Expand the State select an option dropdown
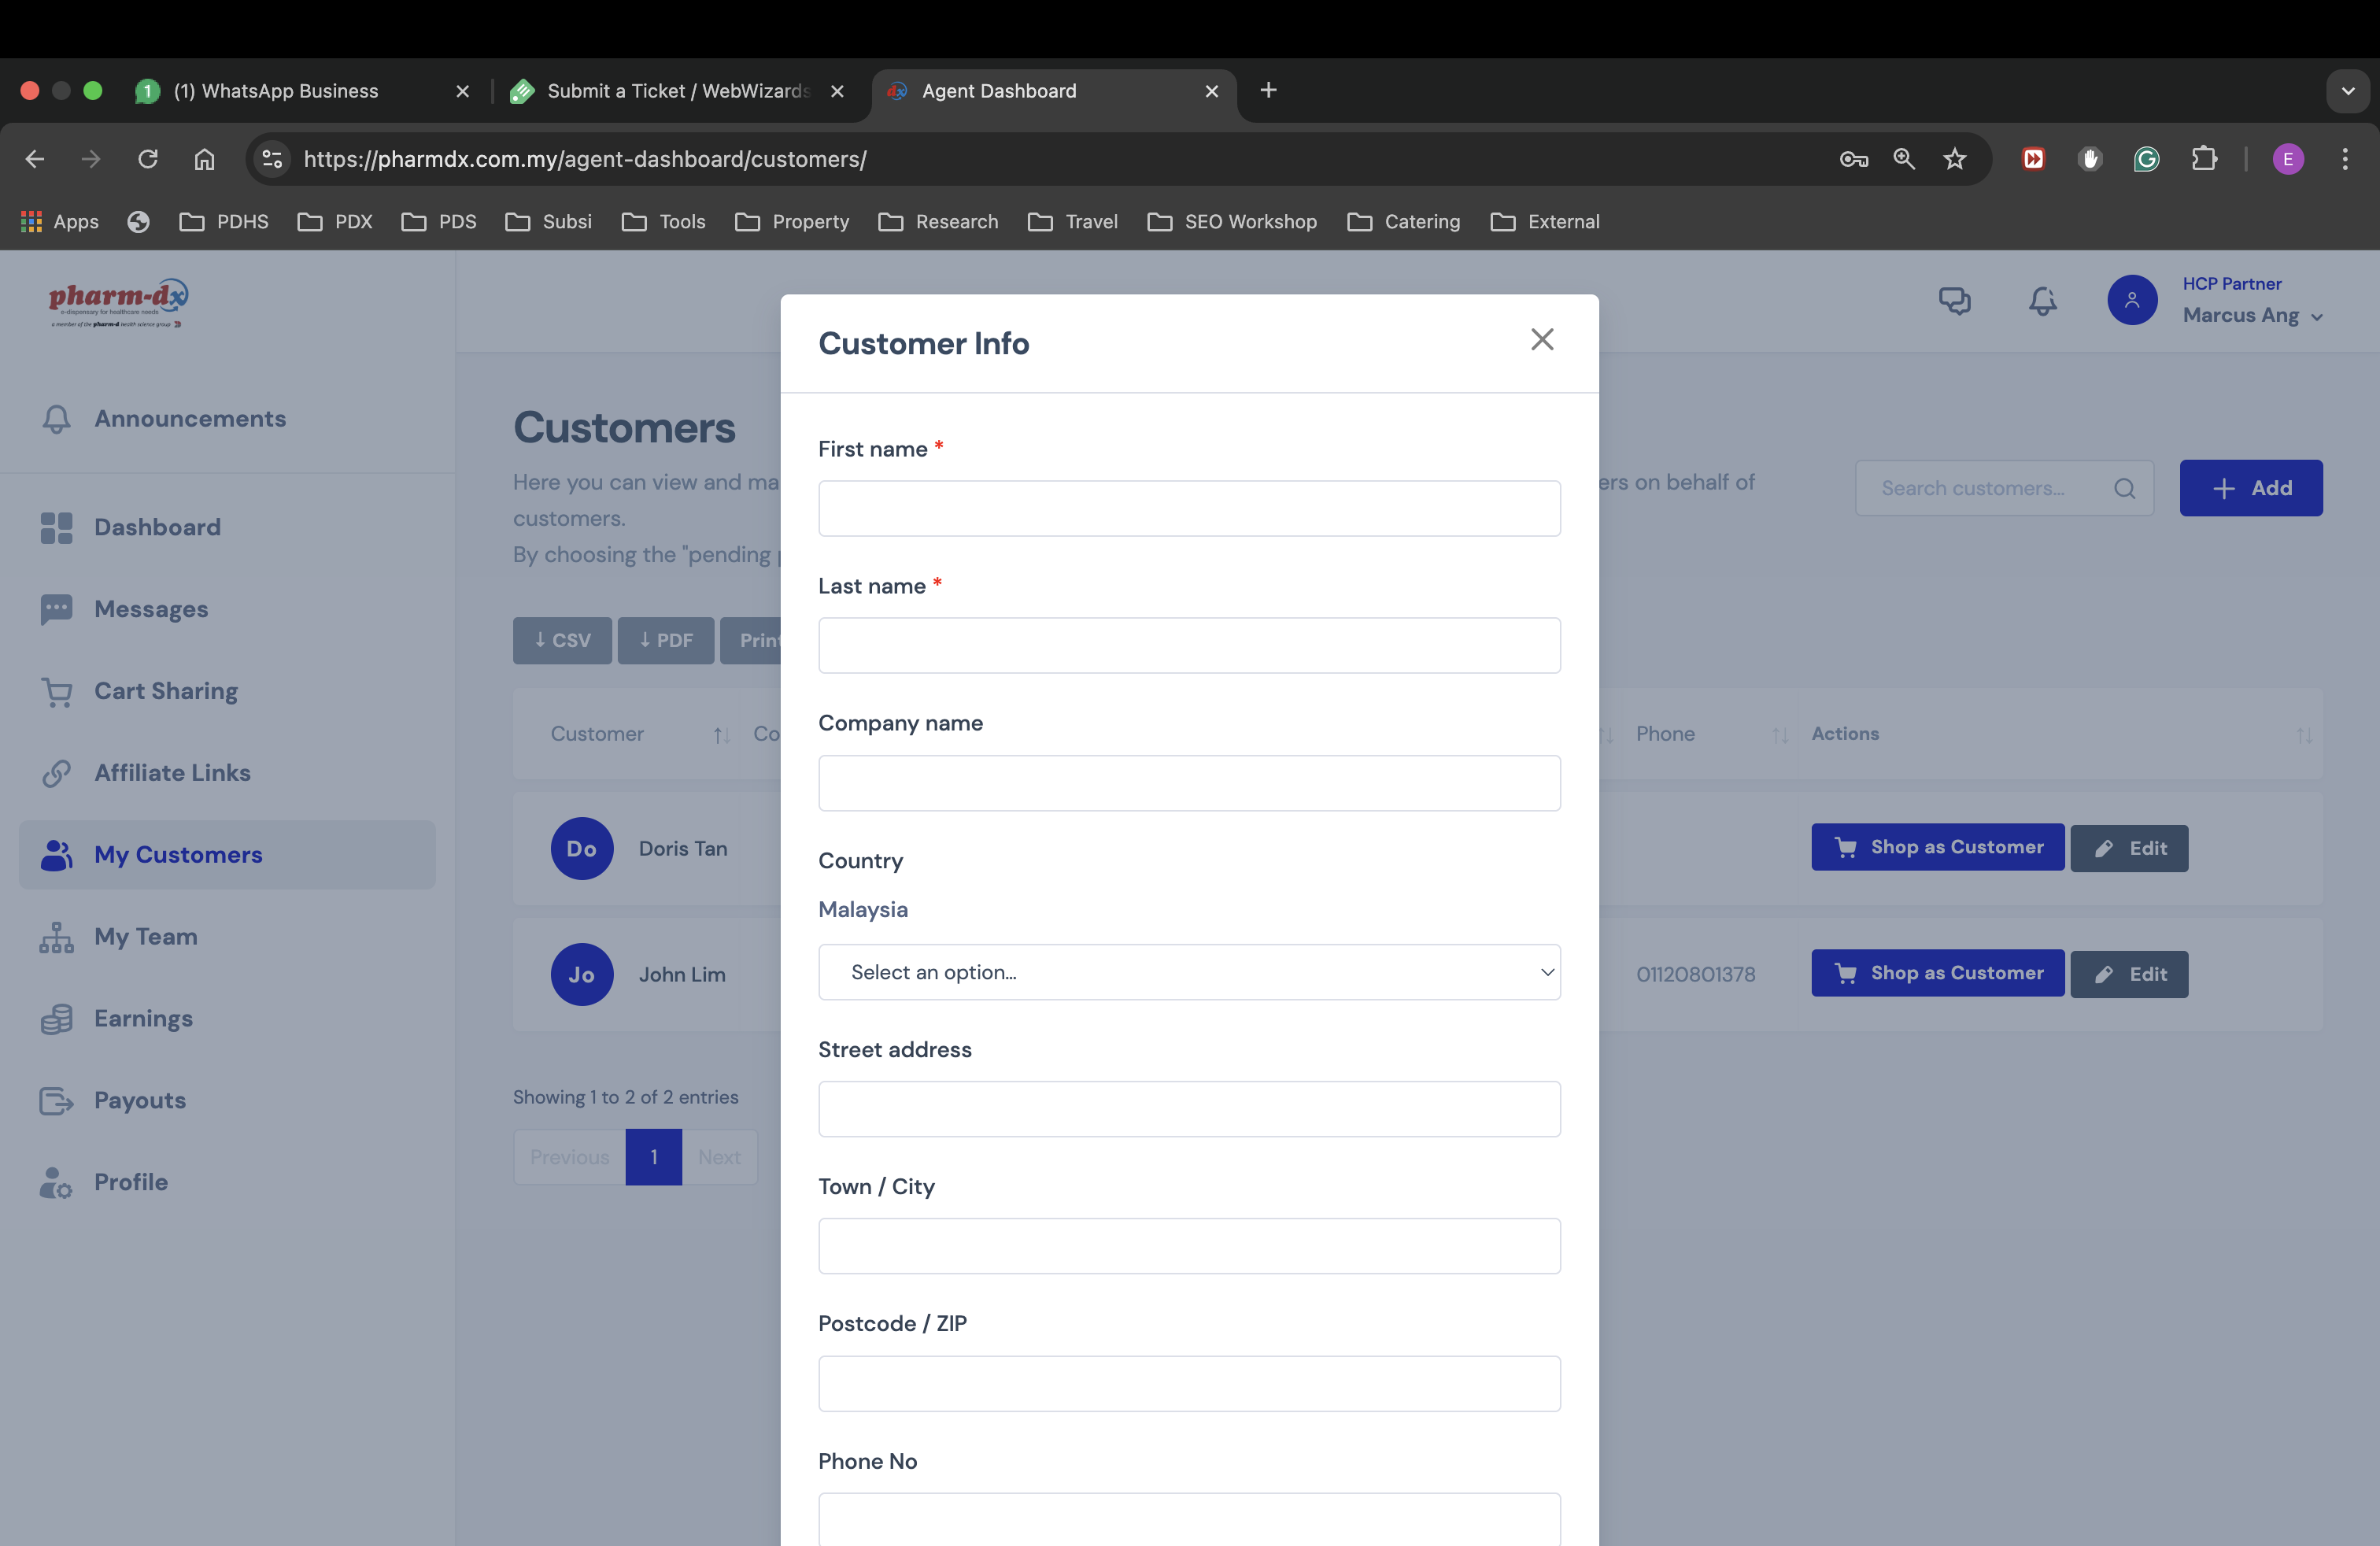The width and height of the screenshot is (2380, 1546). coord(1188,972)
